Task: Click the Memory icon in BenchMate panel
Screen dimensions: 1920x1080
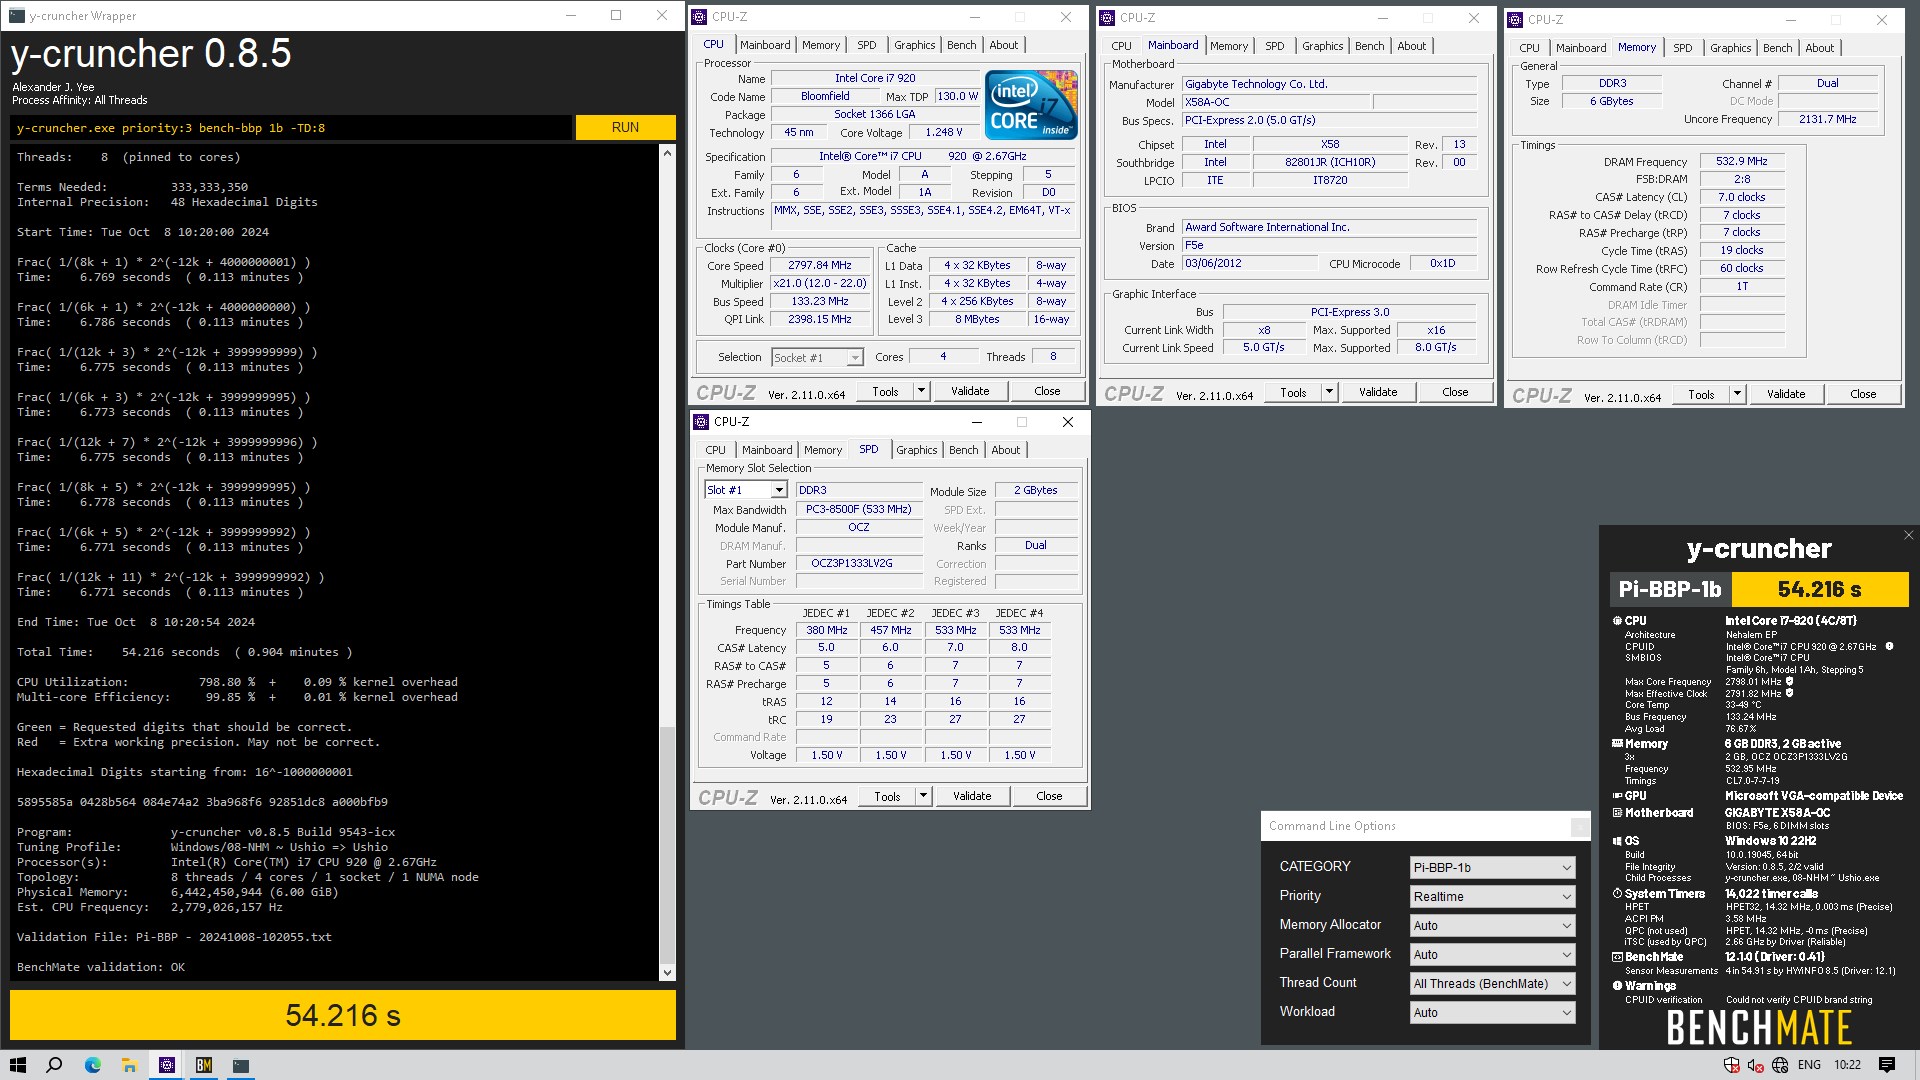Action: tap(1617, 744)
